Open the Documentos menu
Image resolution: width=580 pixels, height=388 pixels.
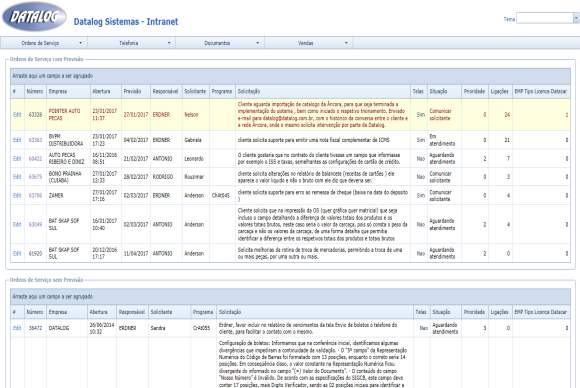coord(220,43)
